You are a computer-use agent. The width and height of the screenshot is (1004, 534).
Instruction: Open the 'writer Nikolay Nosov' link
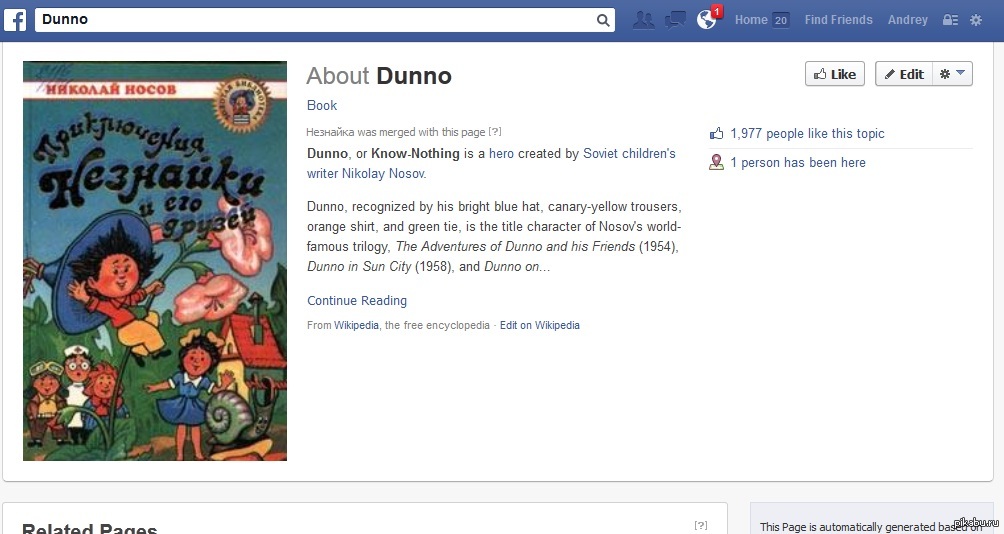pyautogui.click(x=366, y=174)
